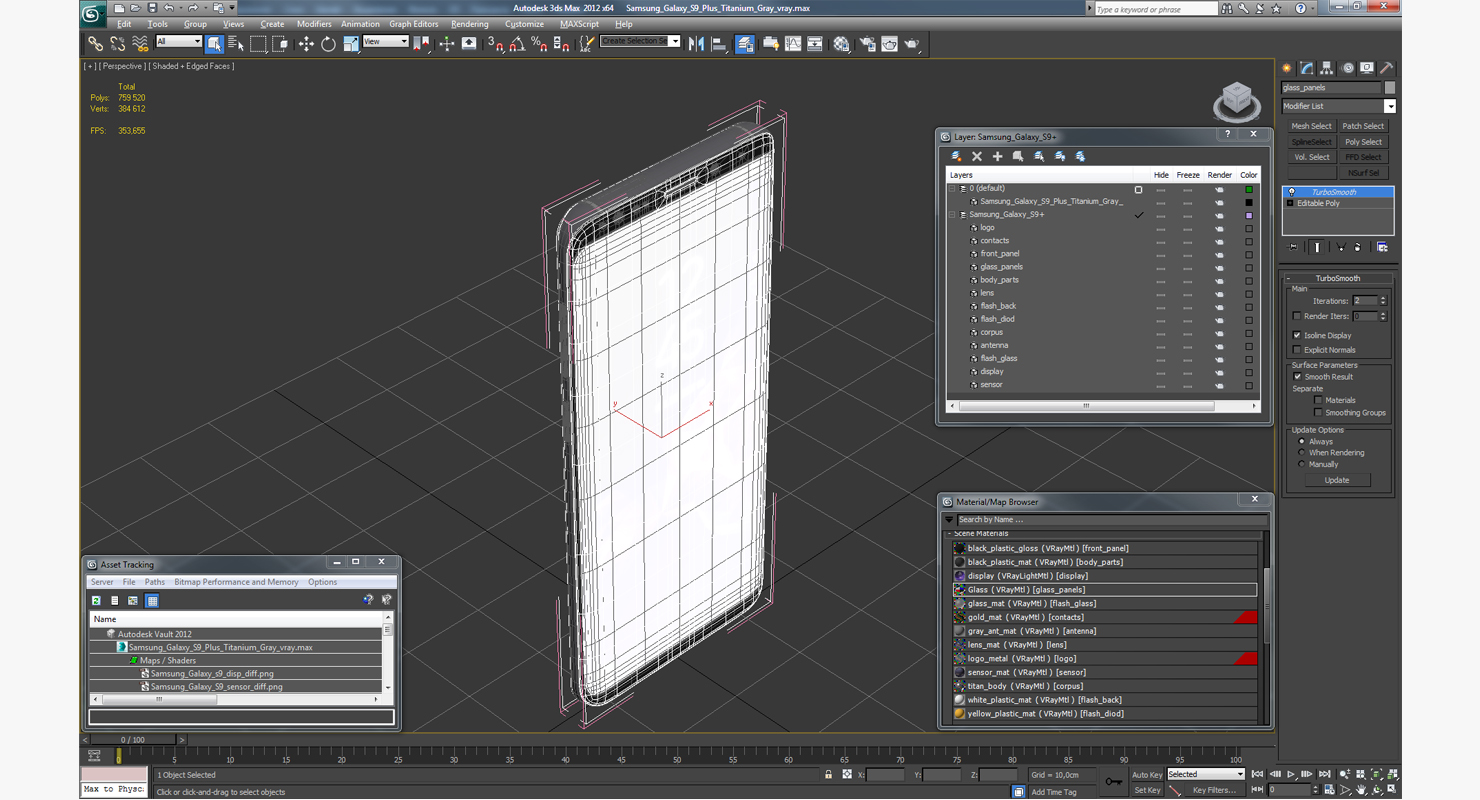The image size is (1480, 800).
Task: Click Pin Stack icon below modifier stack
Action: point(1293,247)
